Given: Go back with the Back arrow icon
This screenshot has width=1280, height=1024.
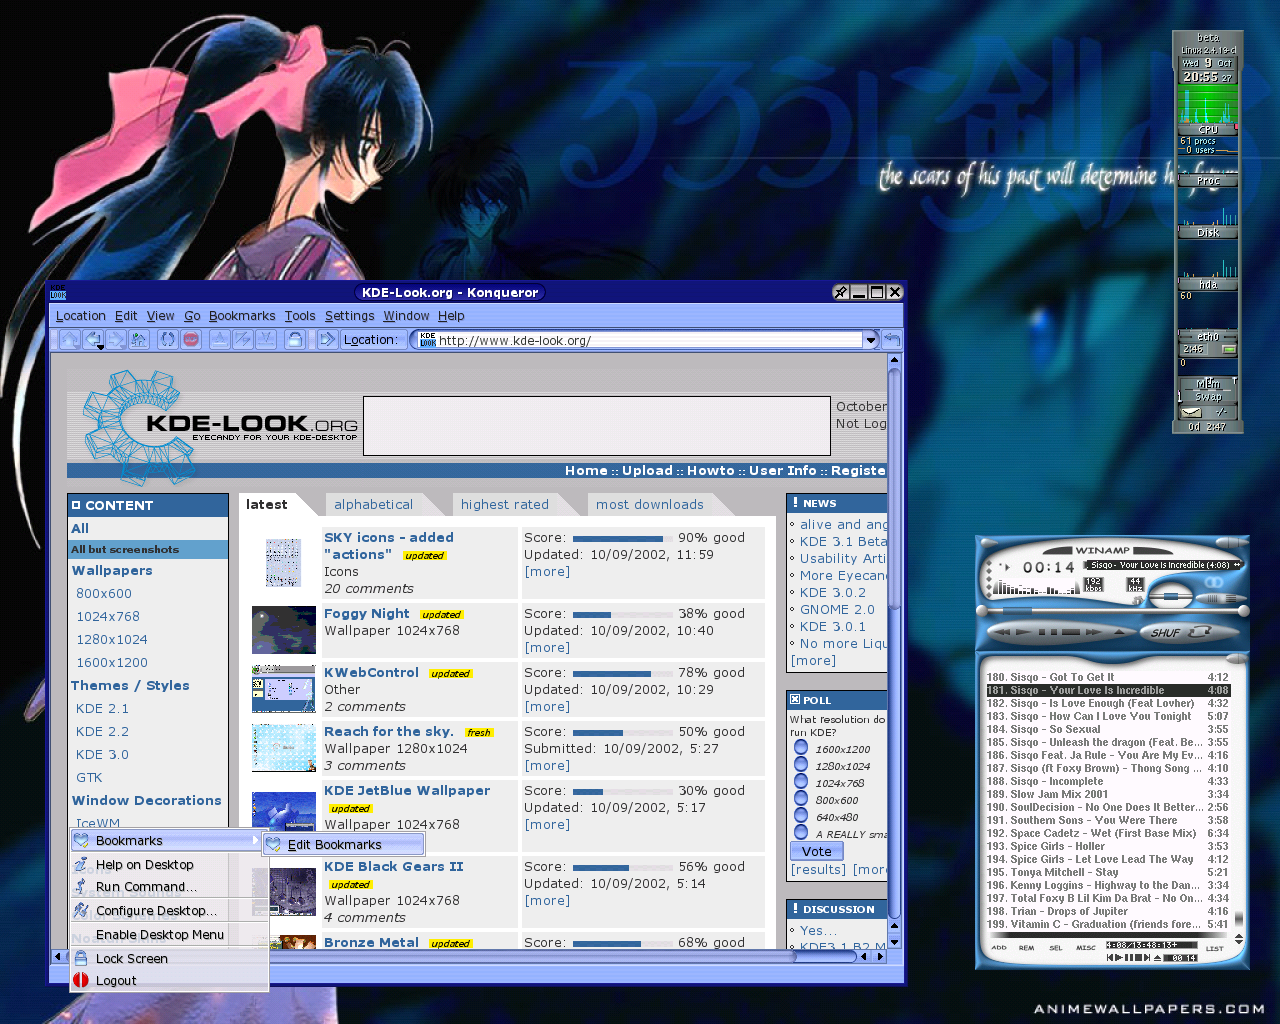Looking at the screenshot, I should pyautogui.click(x=92, y=338).
